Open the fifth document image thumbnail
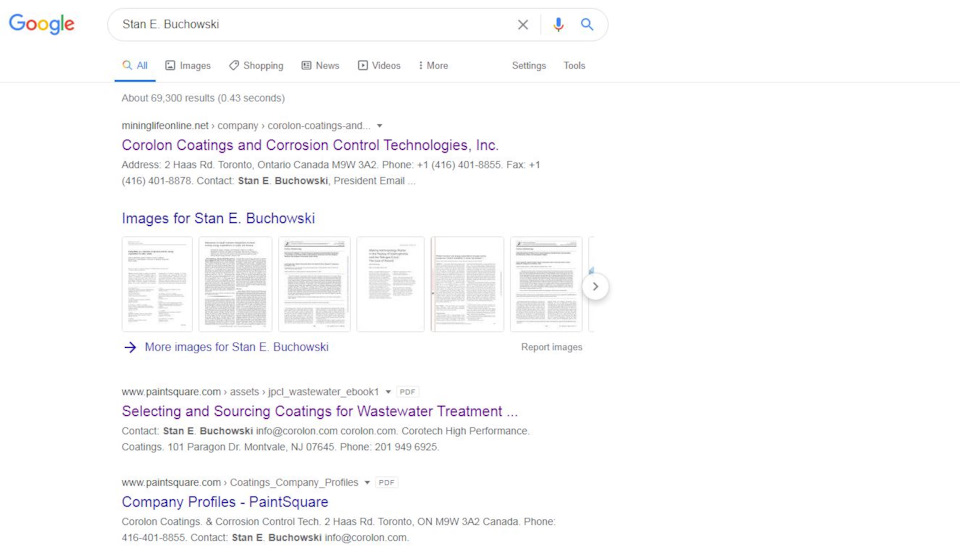The height and width of the screenshot is (557, 960). (467, 284)
